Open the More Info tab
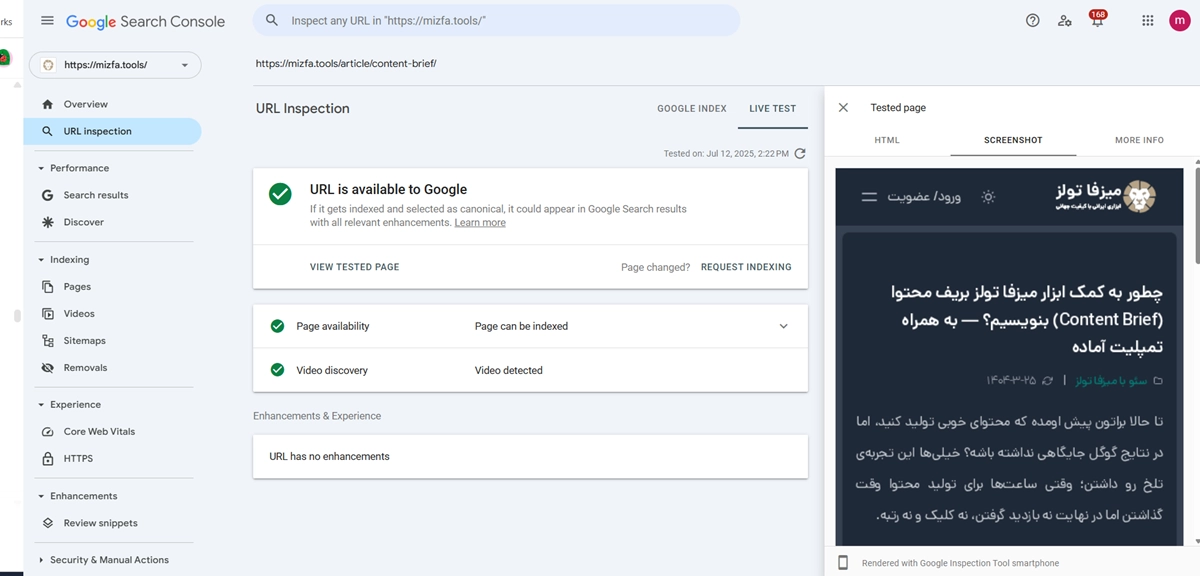Screen dimensions: 1200x576 pyautogui.click(x=1139, y=140)
